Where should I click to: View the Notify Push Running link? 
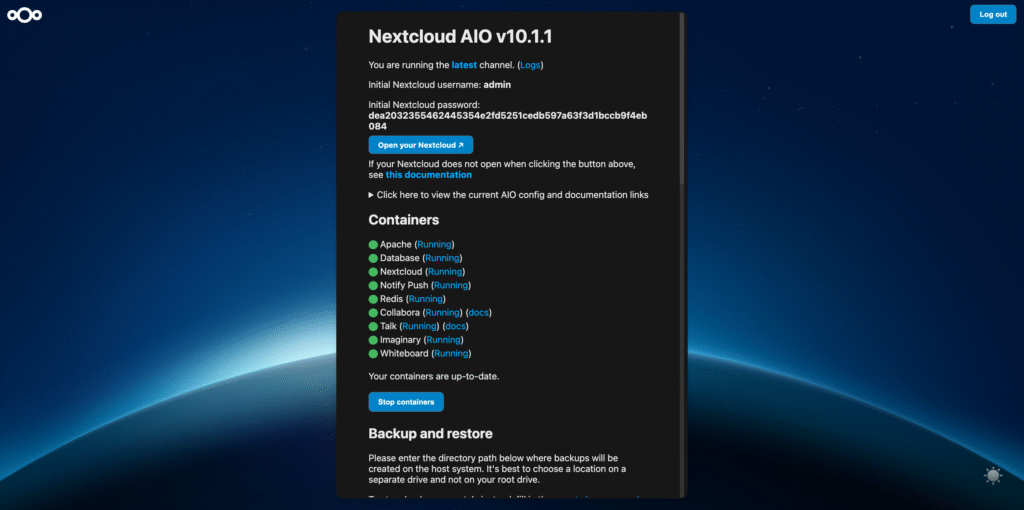pos(451,285)
